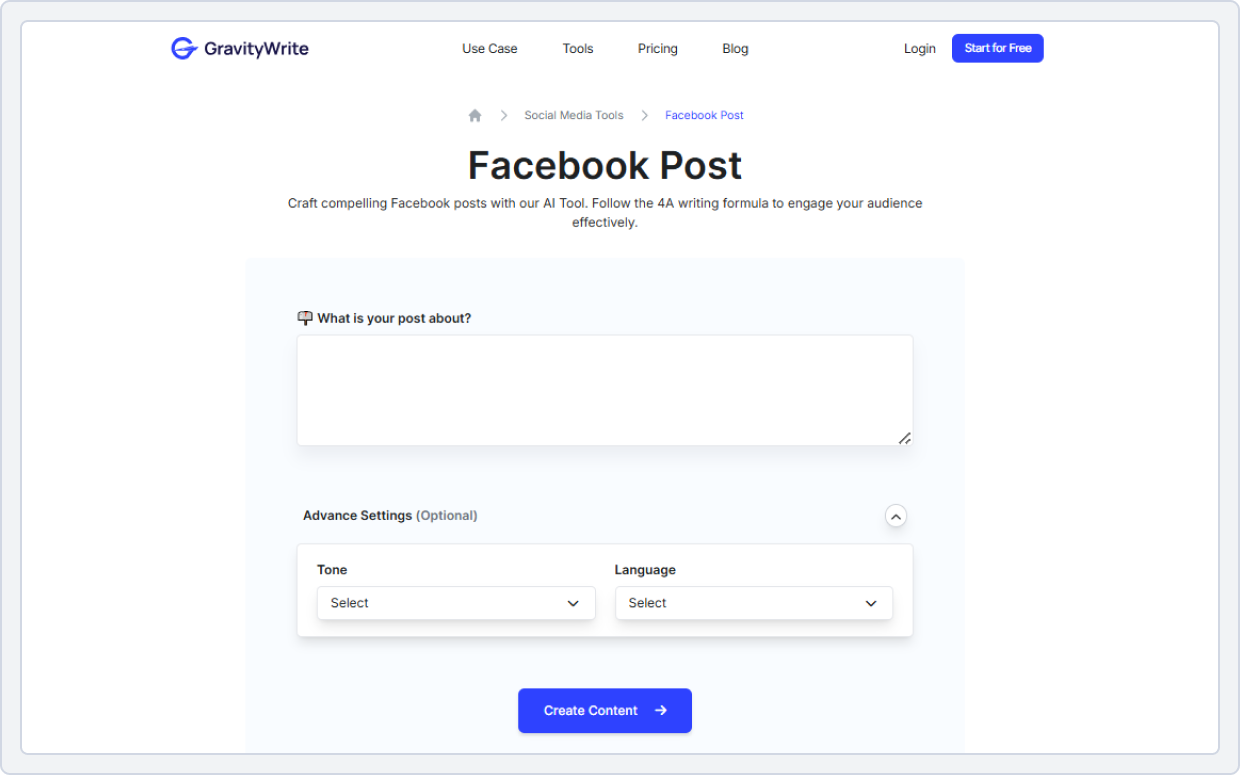Click the "What is your post about?" label
The width and height of the screenshot is (1240, 775).
(394, 318)
